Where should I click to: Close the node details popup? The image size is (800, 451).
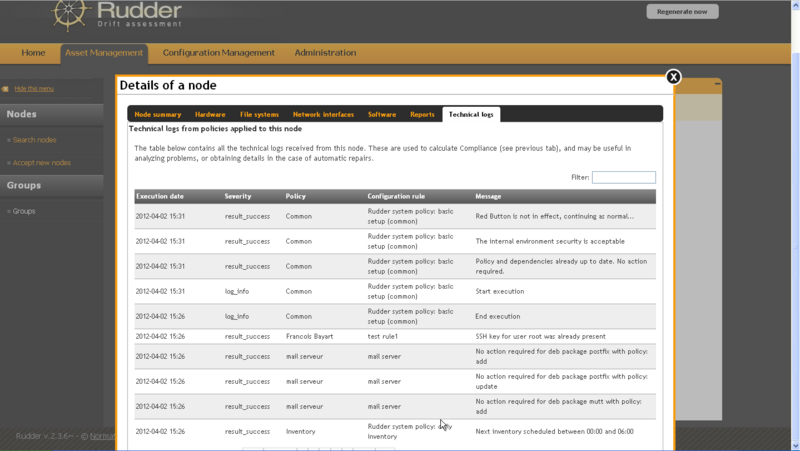pos(673,77)
